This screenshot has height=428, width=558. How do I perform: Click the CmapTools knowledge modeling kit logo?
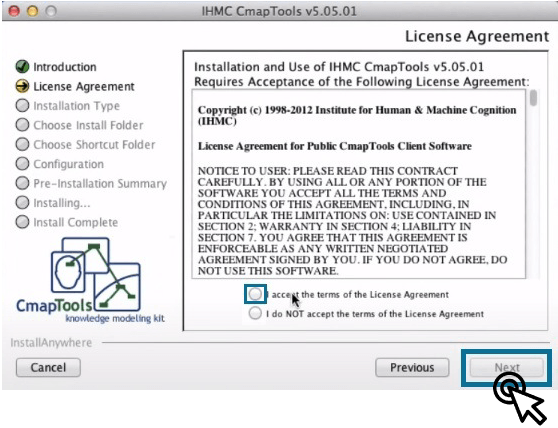(x=91, y=280)
